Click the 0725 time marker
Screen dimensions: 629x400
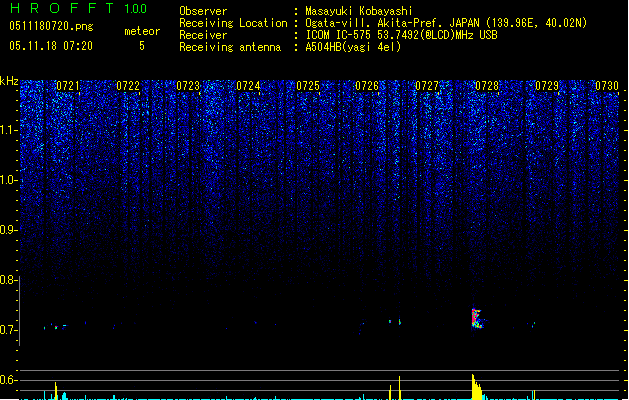tap(308, 86)
